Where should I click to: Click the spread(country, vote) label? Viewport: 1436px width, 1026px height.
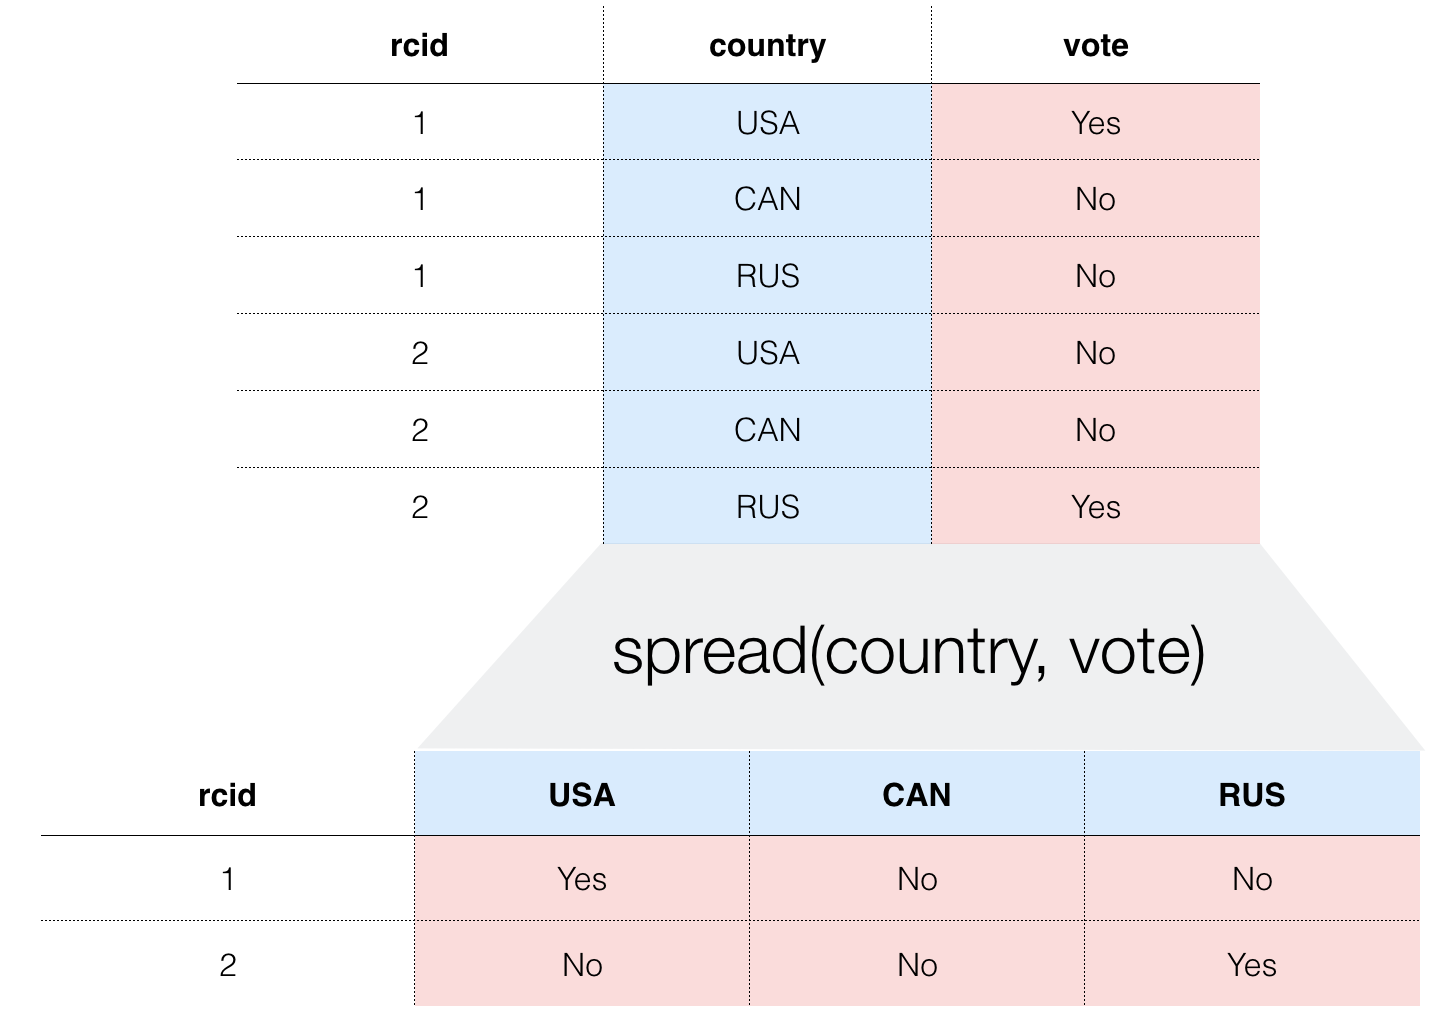click(908, 652)
